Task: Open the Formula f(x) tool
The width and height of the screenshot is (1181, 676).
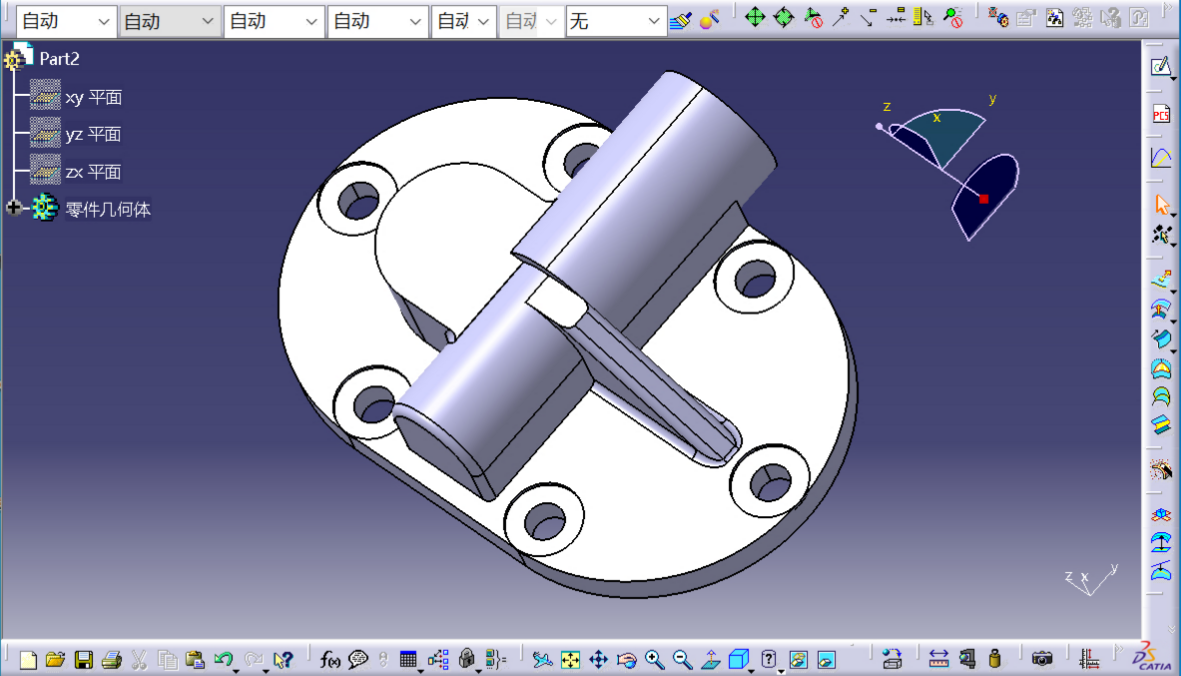Action: pyautogui.click(x=330, y=659)
